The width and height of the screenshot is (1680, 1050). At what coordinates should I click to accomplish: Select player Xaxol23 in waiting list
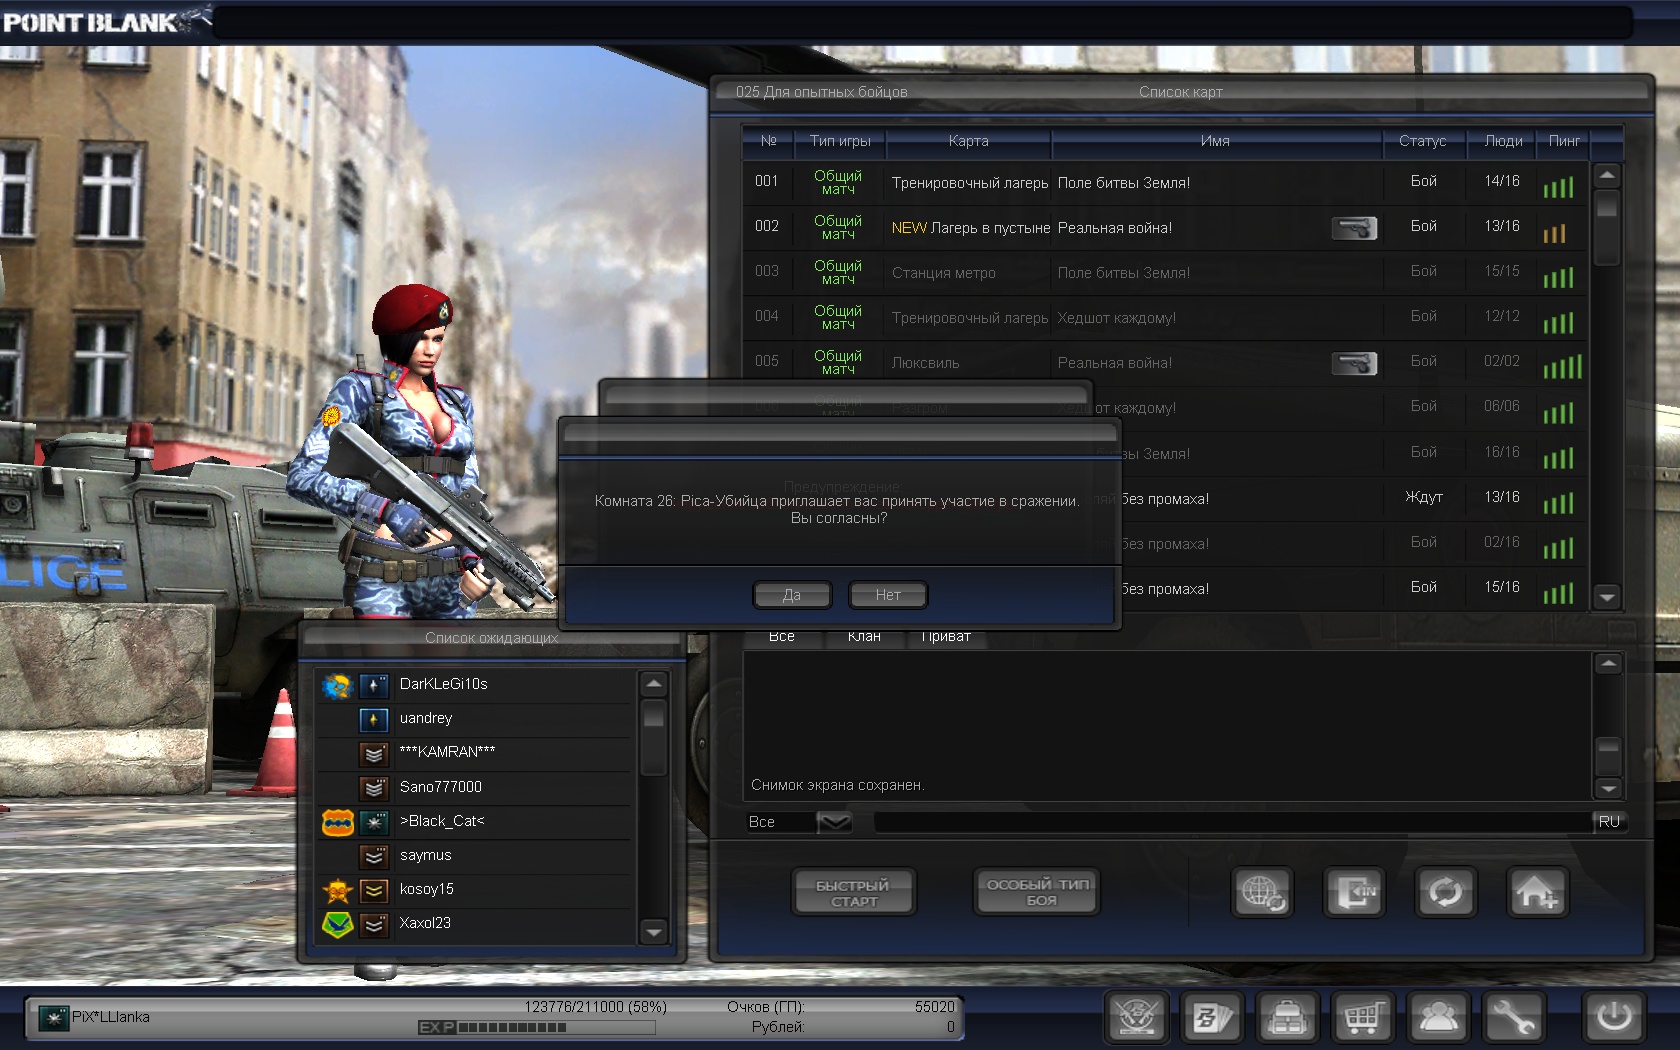(475, 924)
